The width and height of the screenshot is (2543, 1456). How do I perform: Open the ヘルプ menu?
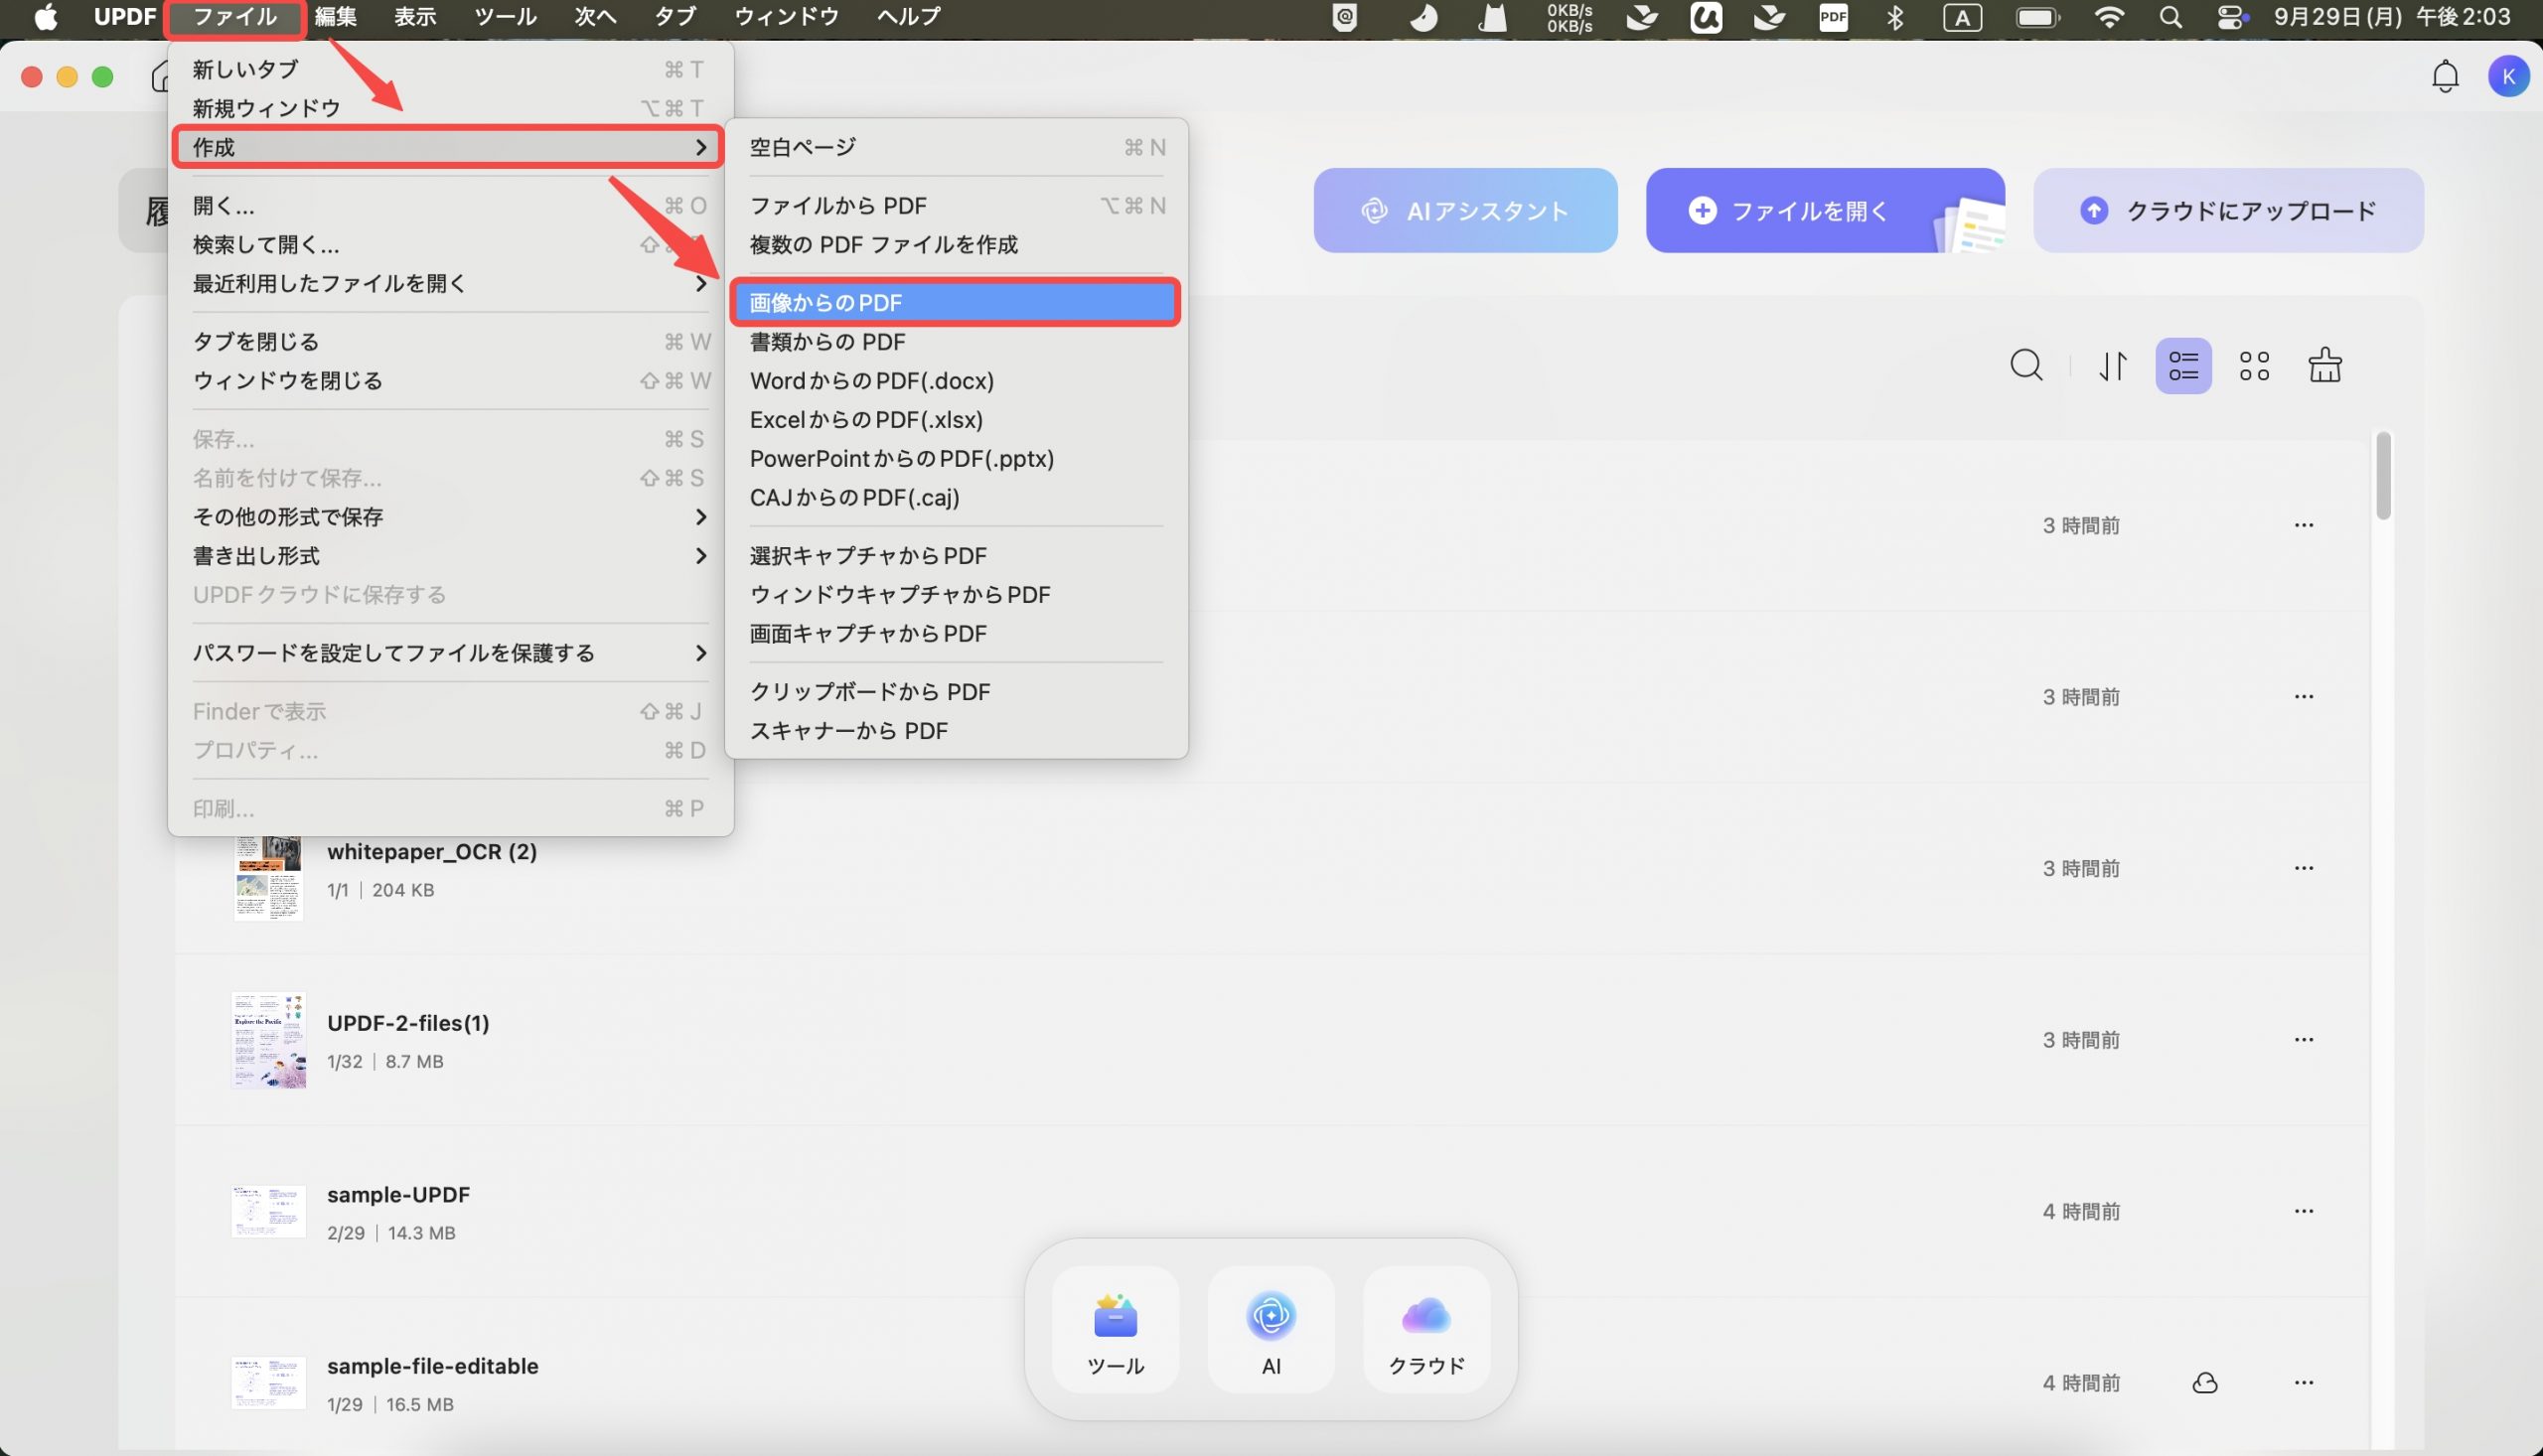pyautogui.click(x=908, y=17)
